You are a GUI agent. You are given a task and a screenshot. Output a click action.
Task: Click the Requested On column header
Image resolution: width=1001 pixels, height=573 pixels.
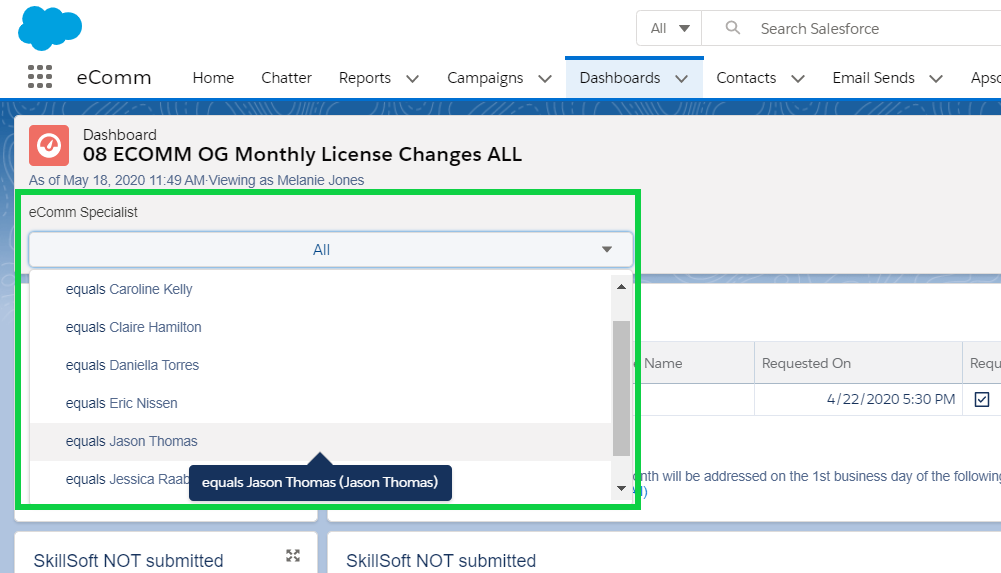[x=858, y=363]
